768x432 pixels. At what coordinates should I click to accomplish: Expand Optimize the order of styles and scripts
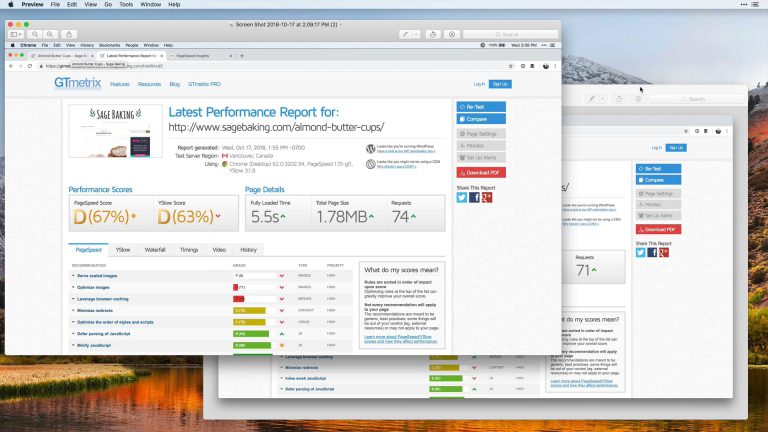coord(115,322)
